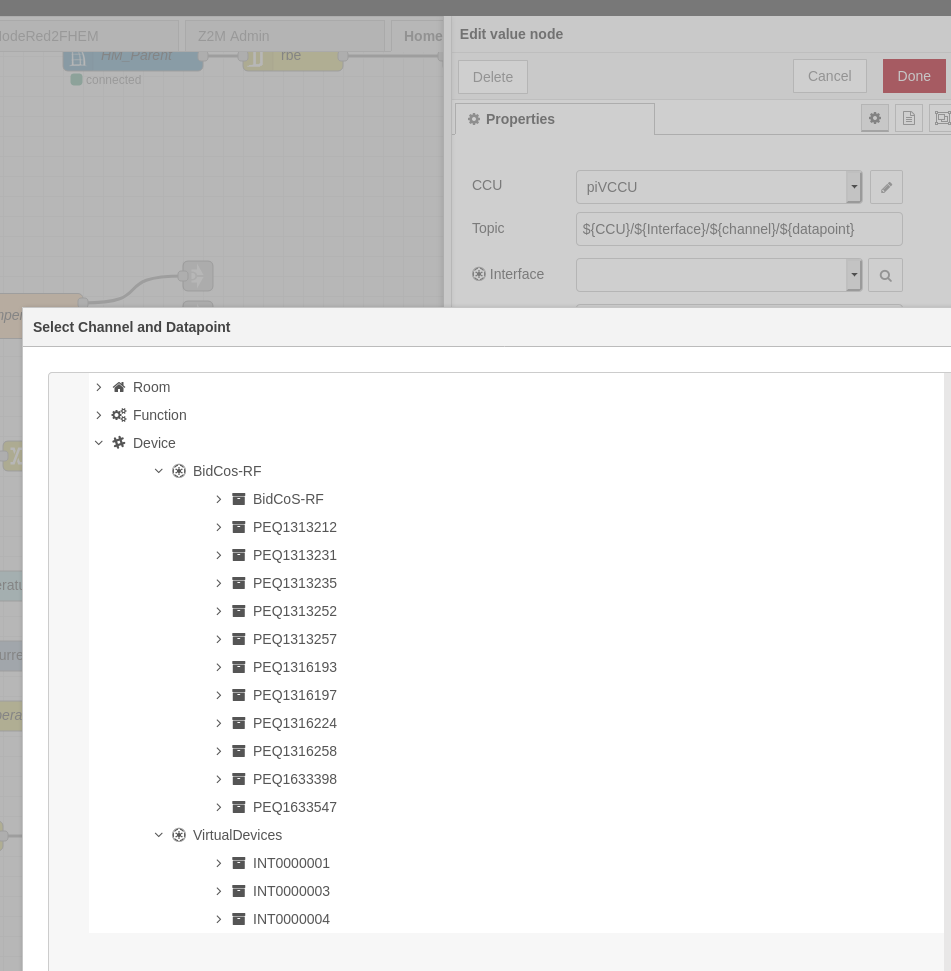
Task: Open the node properties gear panel icon
Action: coord(874,118)
